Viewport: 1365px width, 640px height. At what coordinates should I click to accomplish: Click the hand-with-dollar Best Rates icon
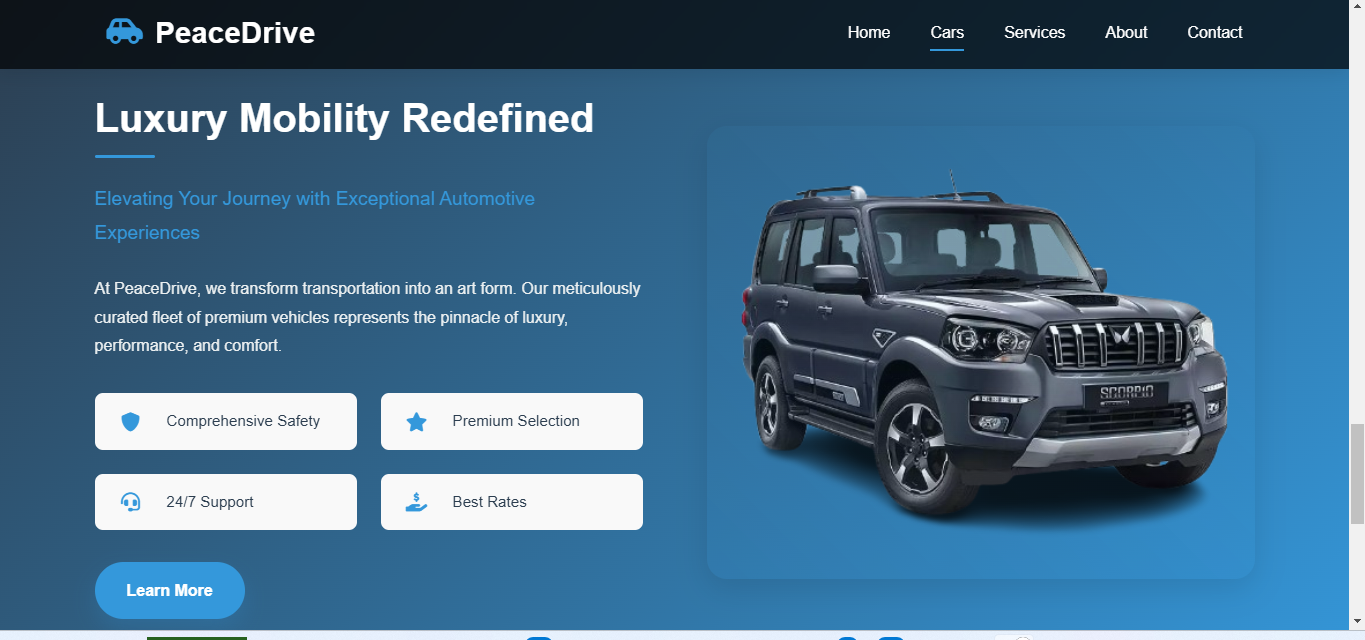[416, 502]
